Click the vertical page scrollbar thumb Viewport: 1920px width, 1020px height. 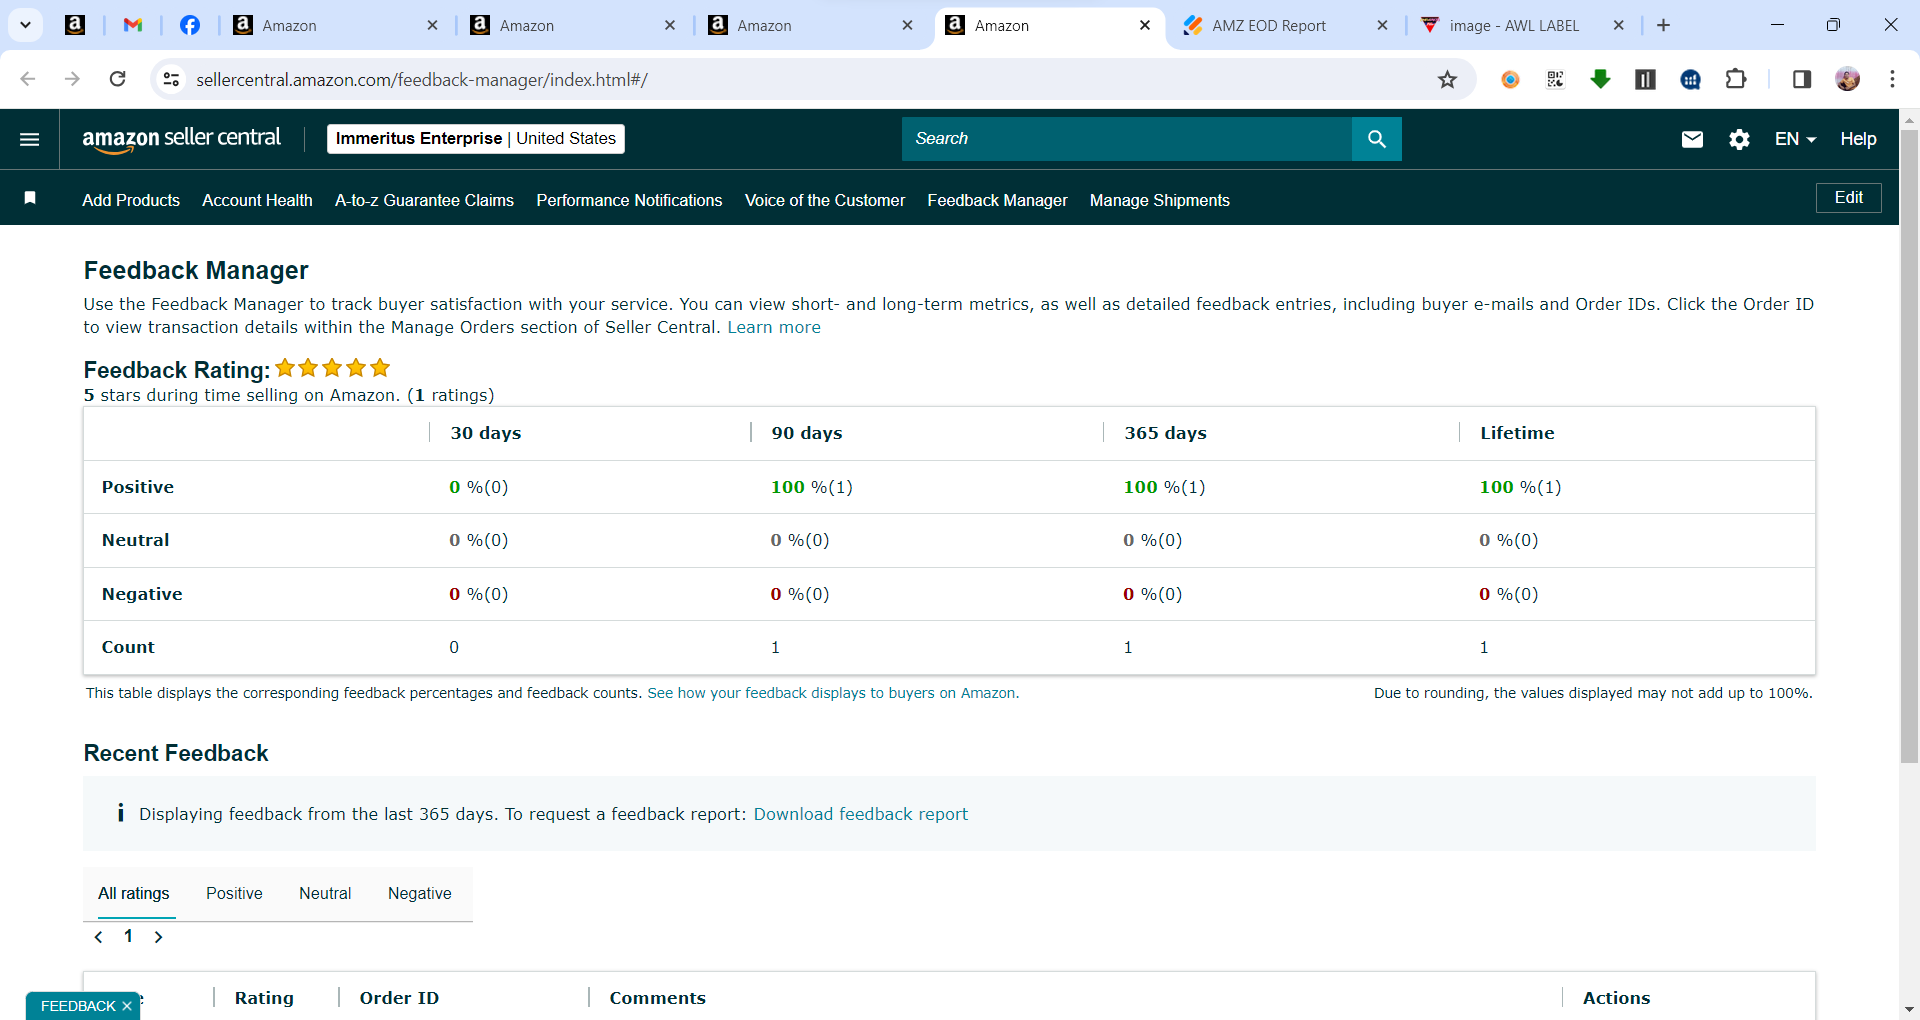pos(1909,446)
